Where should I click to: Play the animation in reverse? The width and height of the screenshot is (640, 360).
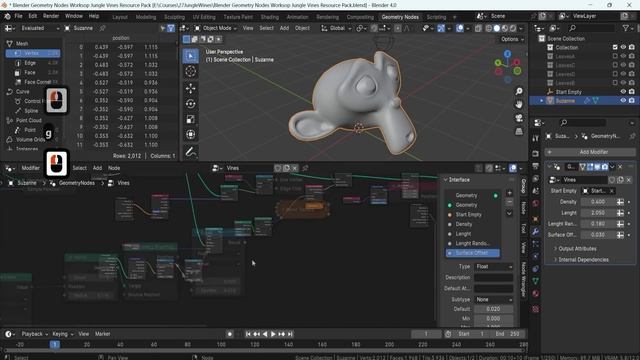coord(265,334)
